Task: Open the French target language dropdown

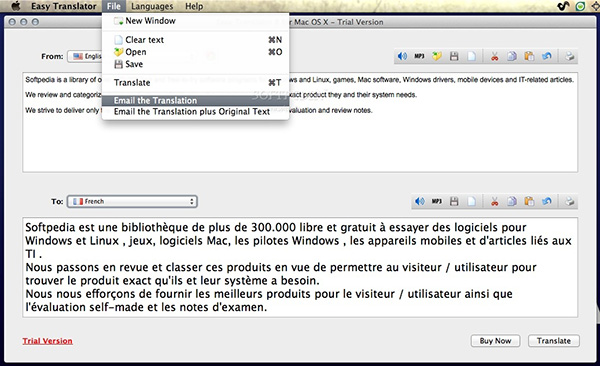Action: click(132, 201)
